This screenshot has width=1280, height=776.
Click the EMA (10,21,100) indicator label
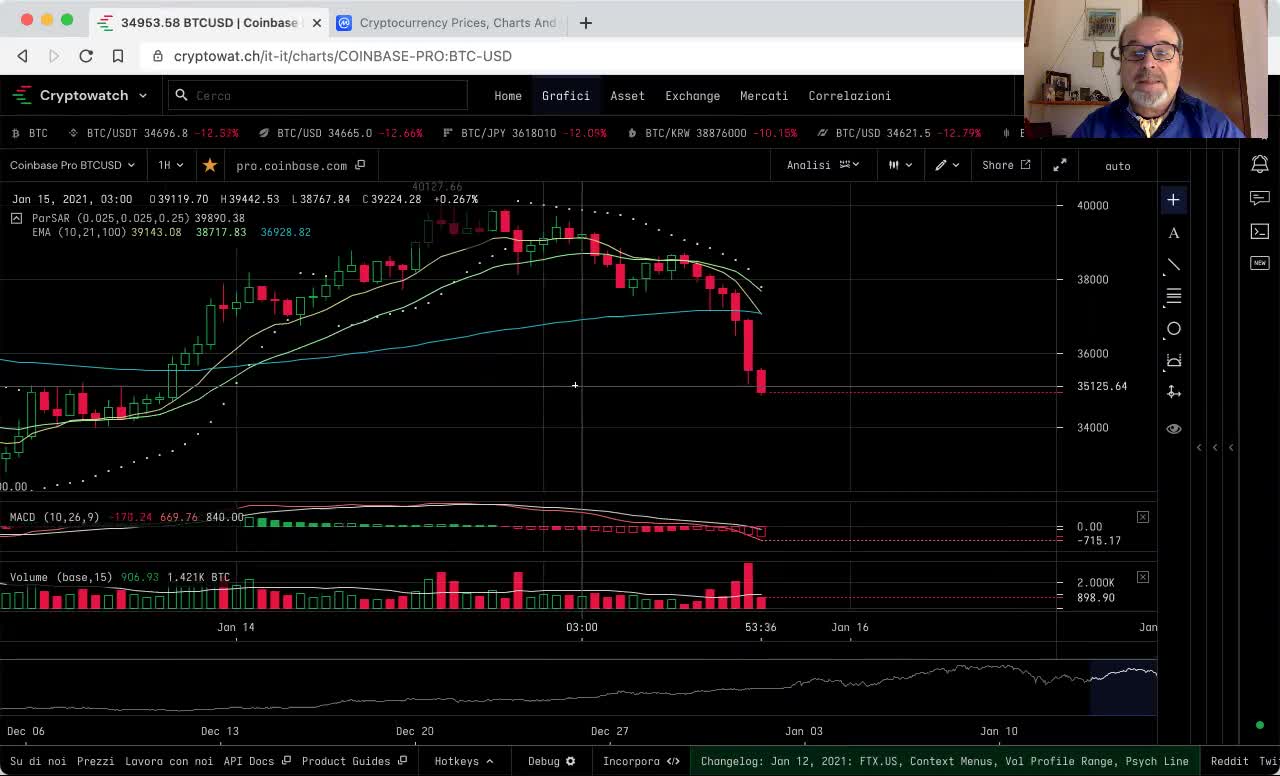coord(79,232)
